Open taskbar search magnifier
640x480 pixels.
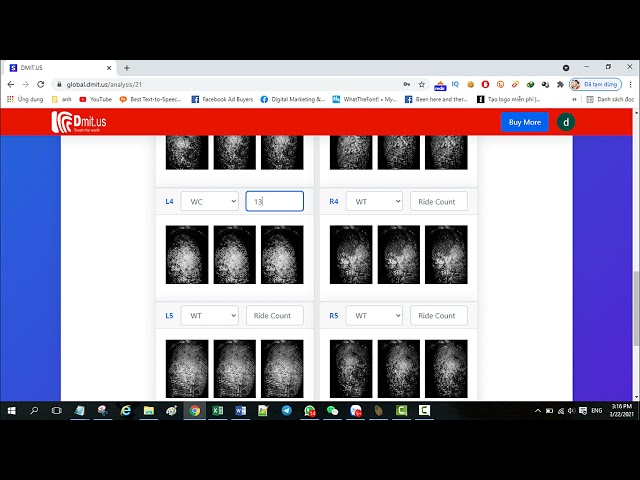pos(34,411)
